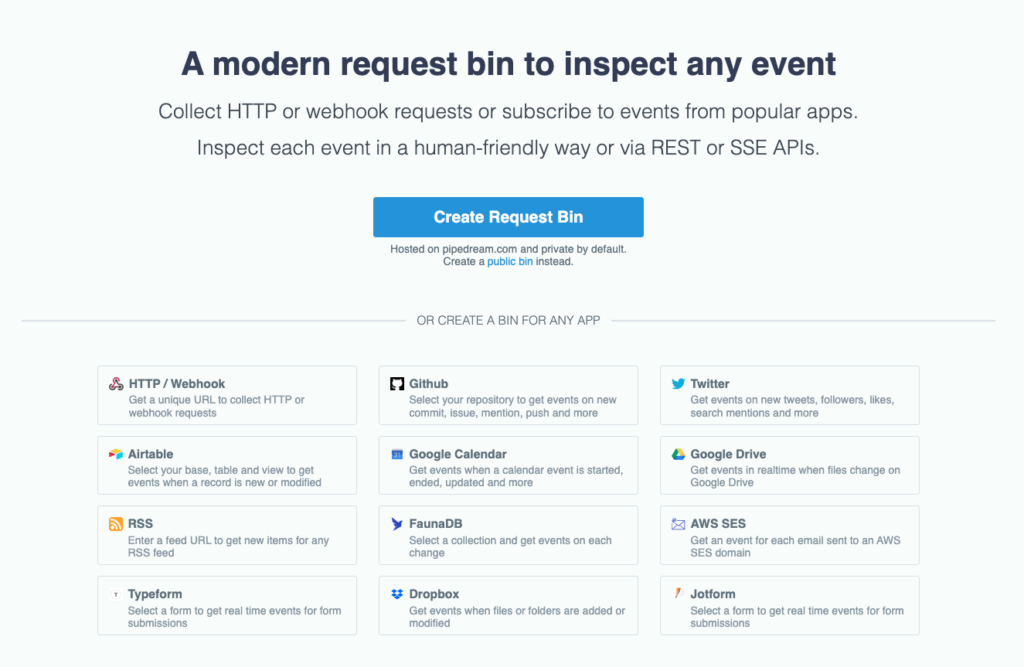Click the HTTP / Webhook logo icon

tap(116, 384)
